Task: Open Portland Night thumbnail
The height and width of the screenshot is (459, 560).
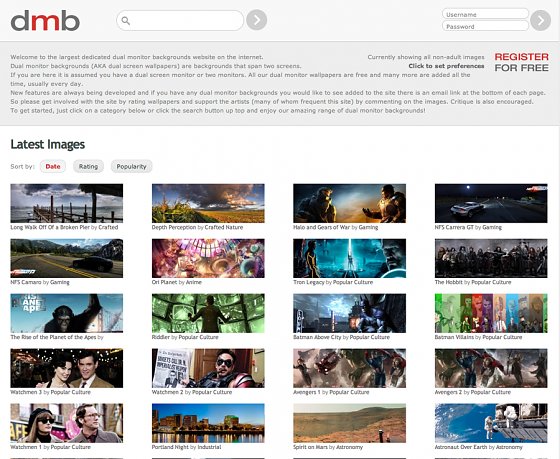Action: click(208, 423)
